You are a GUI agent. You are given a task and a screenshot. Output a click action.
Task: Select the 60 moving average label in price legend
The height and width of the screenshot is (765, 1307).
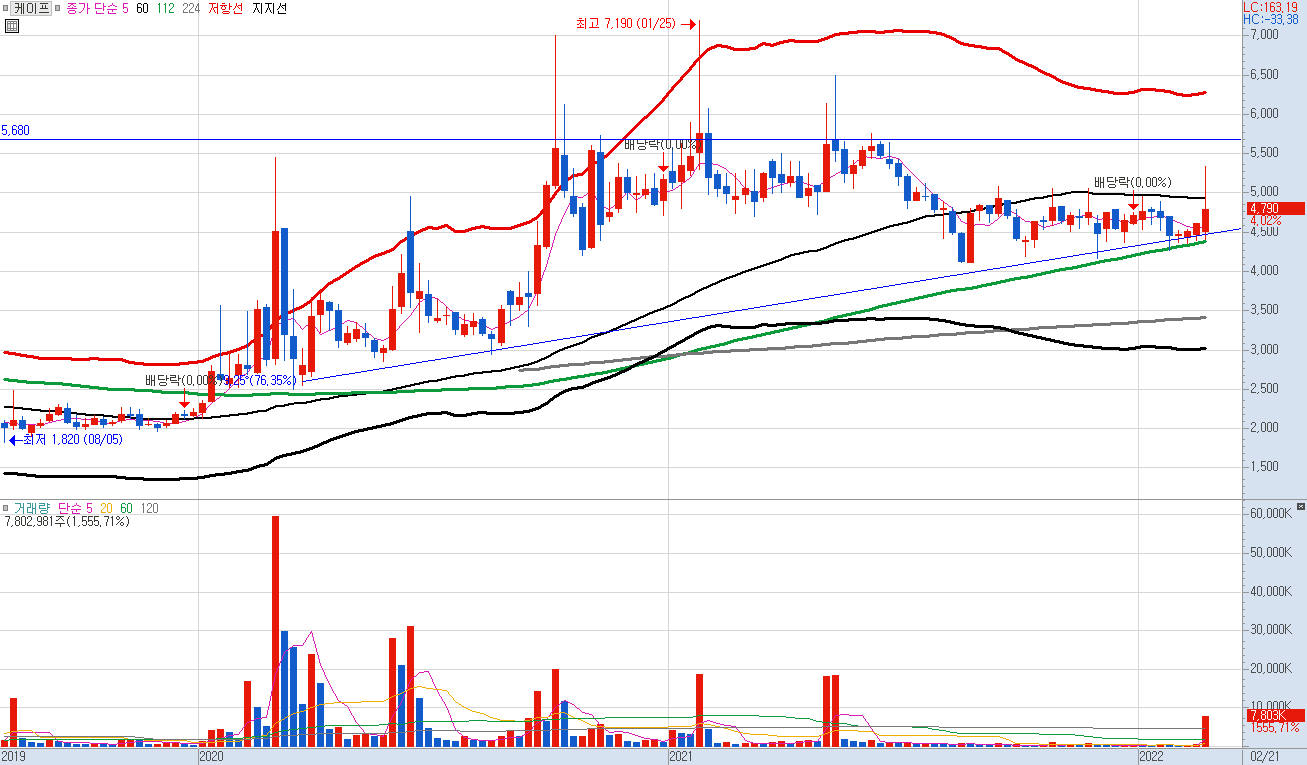pos(143,8)
